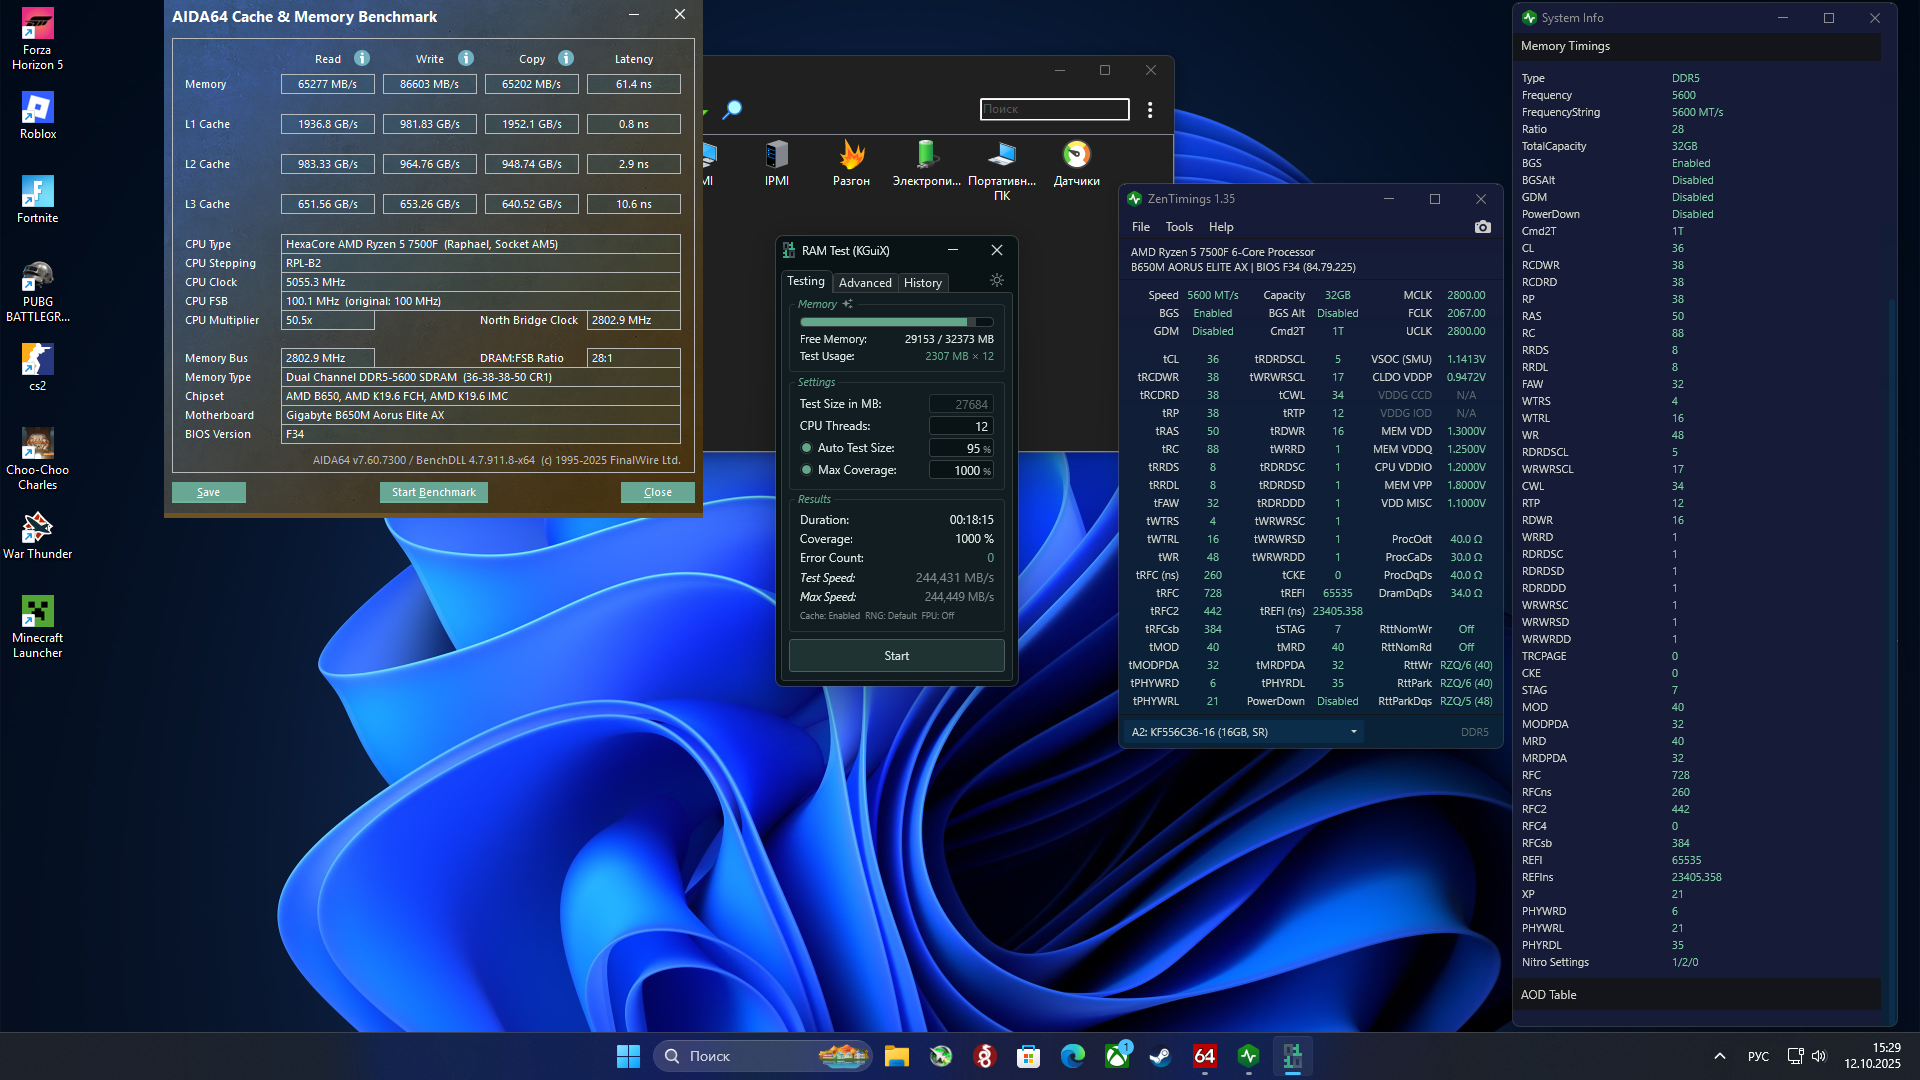Click the Поиск search field in AIDA64
The height and width of the screenshot is (1080, 1920).
click(1054, 109)
